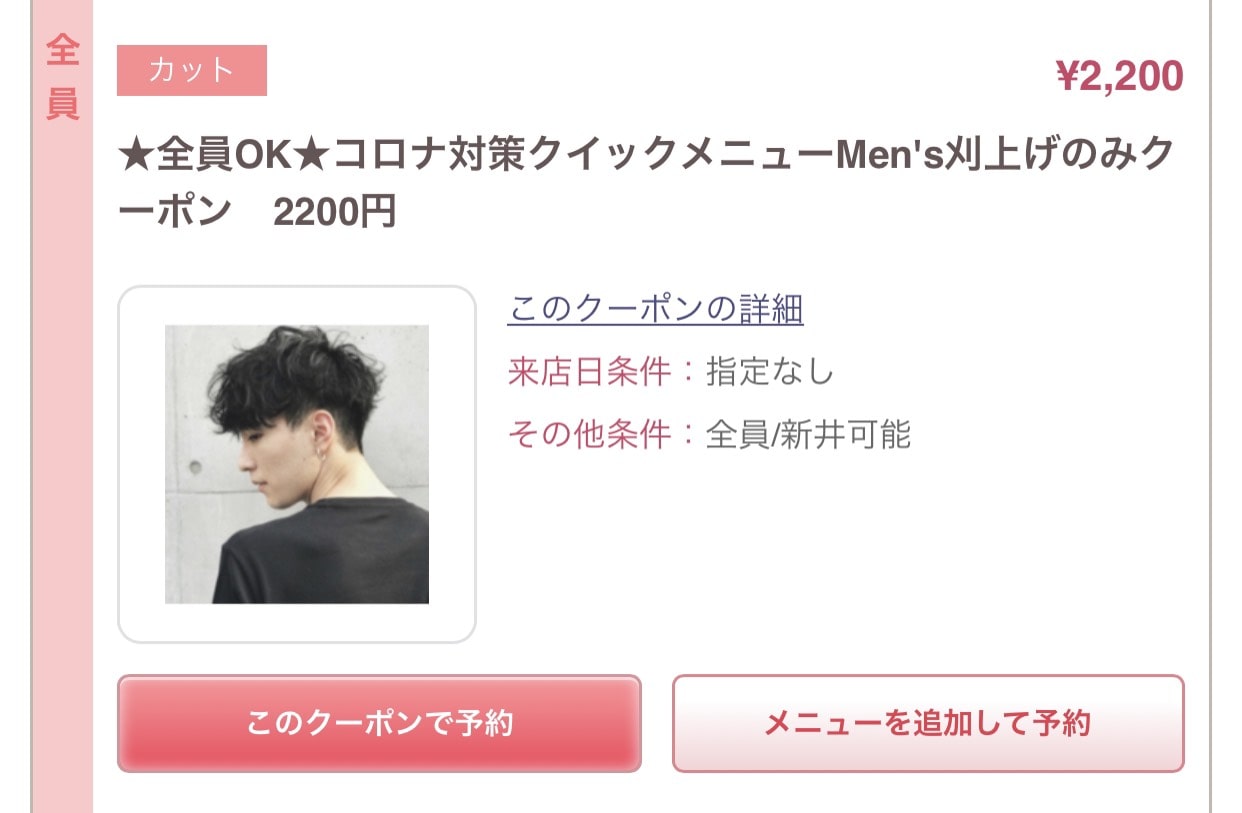
Task: Click the カット category tag
Action: click(x=192, y=70)
